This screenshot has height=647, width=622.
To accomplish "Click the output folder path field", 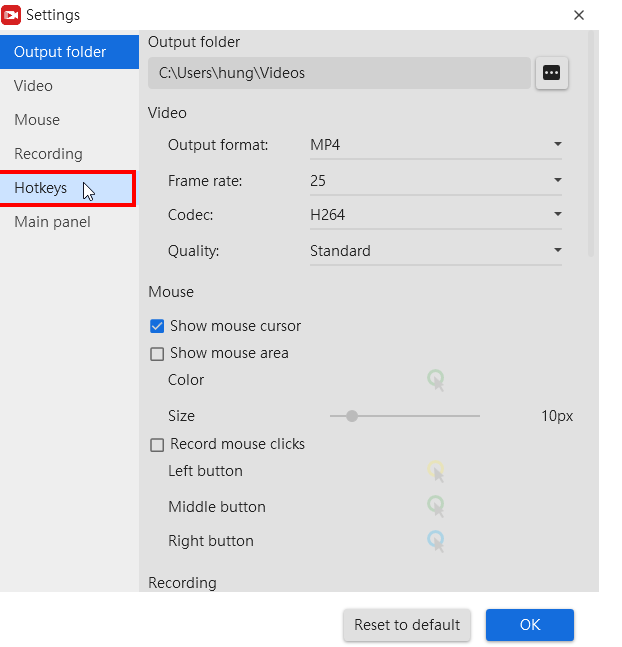I will click(339, 73).
